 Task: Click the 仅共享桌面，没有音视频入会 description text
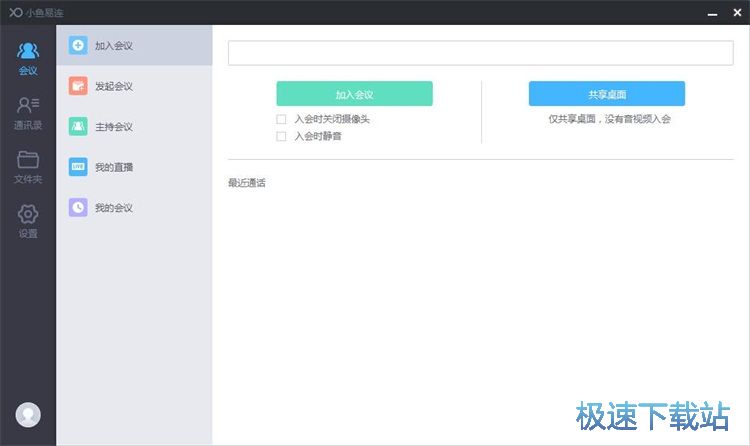(609, 119)
